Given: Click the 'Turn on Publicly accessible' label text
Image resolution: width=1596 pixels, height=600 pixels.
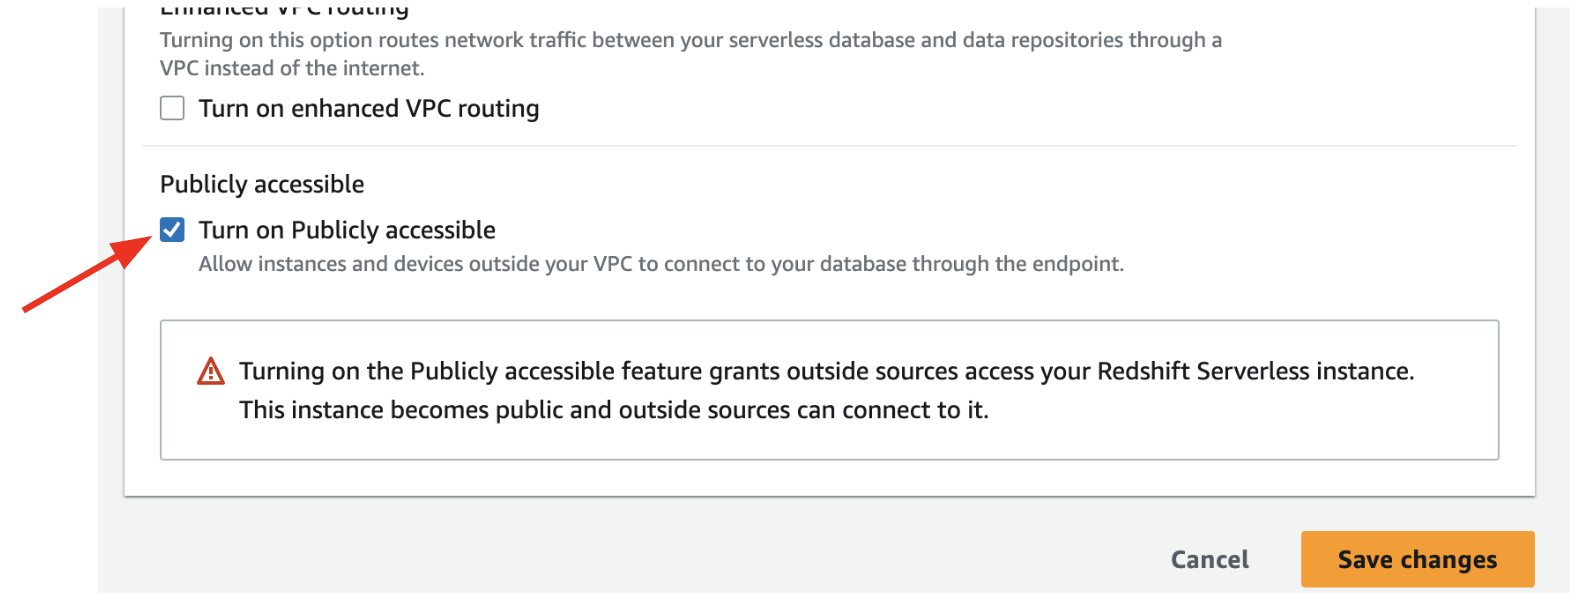Looking at the screenshot, I should (x=347, y=230).
